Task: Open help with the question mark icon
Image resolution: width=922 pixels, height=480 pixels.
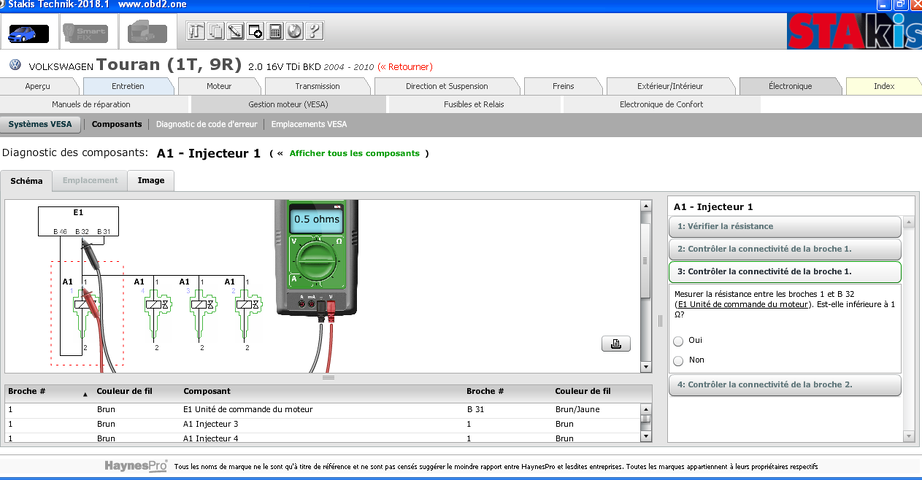Action: 314,31
